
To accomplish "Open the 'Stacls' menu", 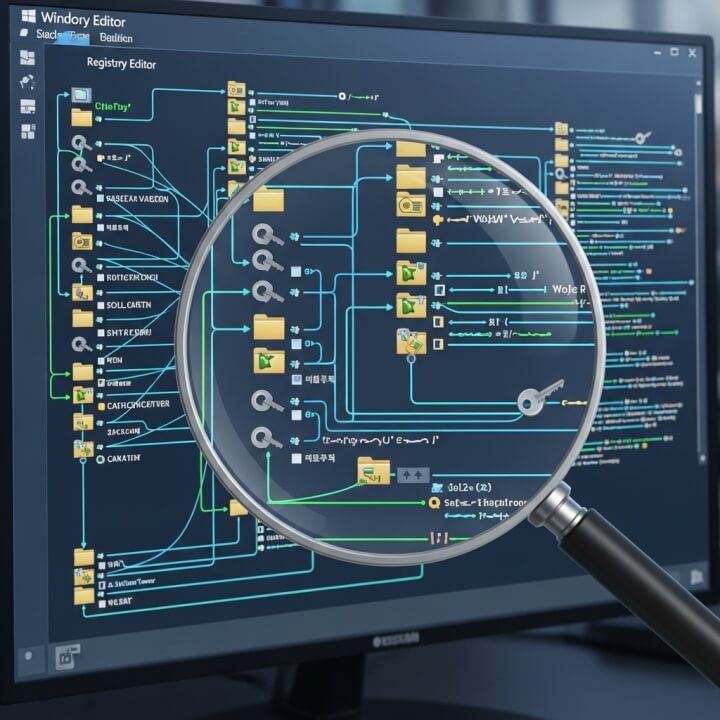I will 49,35.
